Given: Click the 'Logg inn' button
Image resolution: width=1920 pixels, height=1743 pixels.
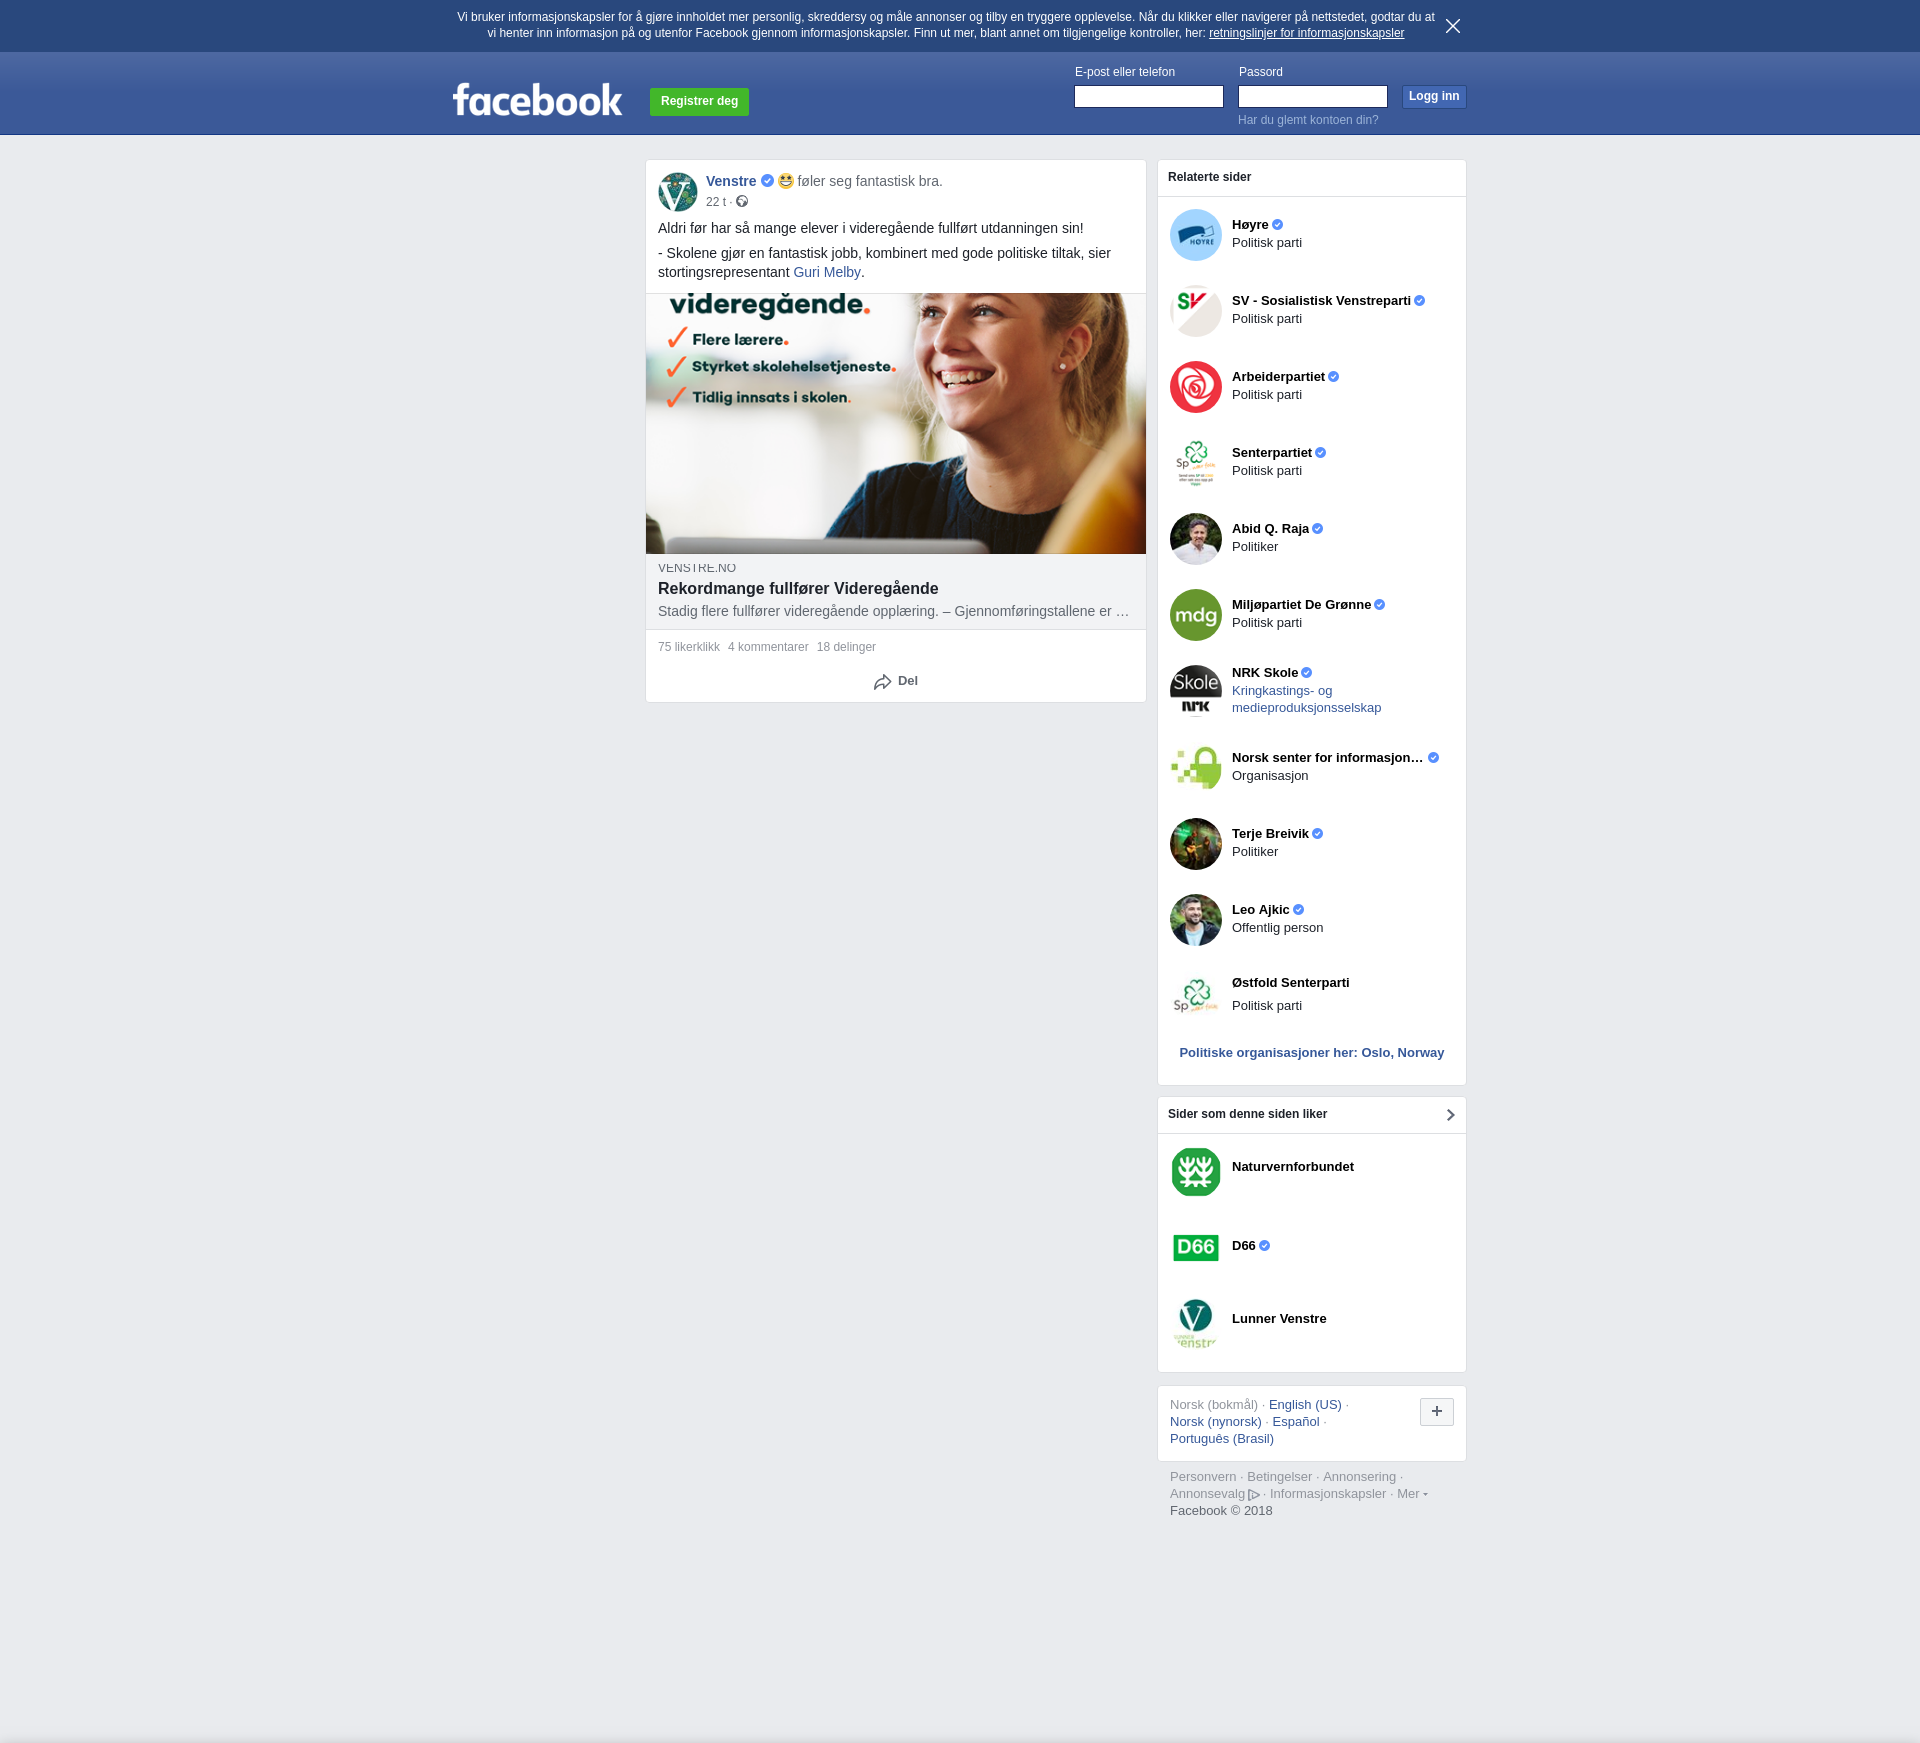Looking at the screenshot, I should (1434, 97).
